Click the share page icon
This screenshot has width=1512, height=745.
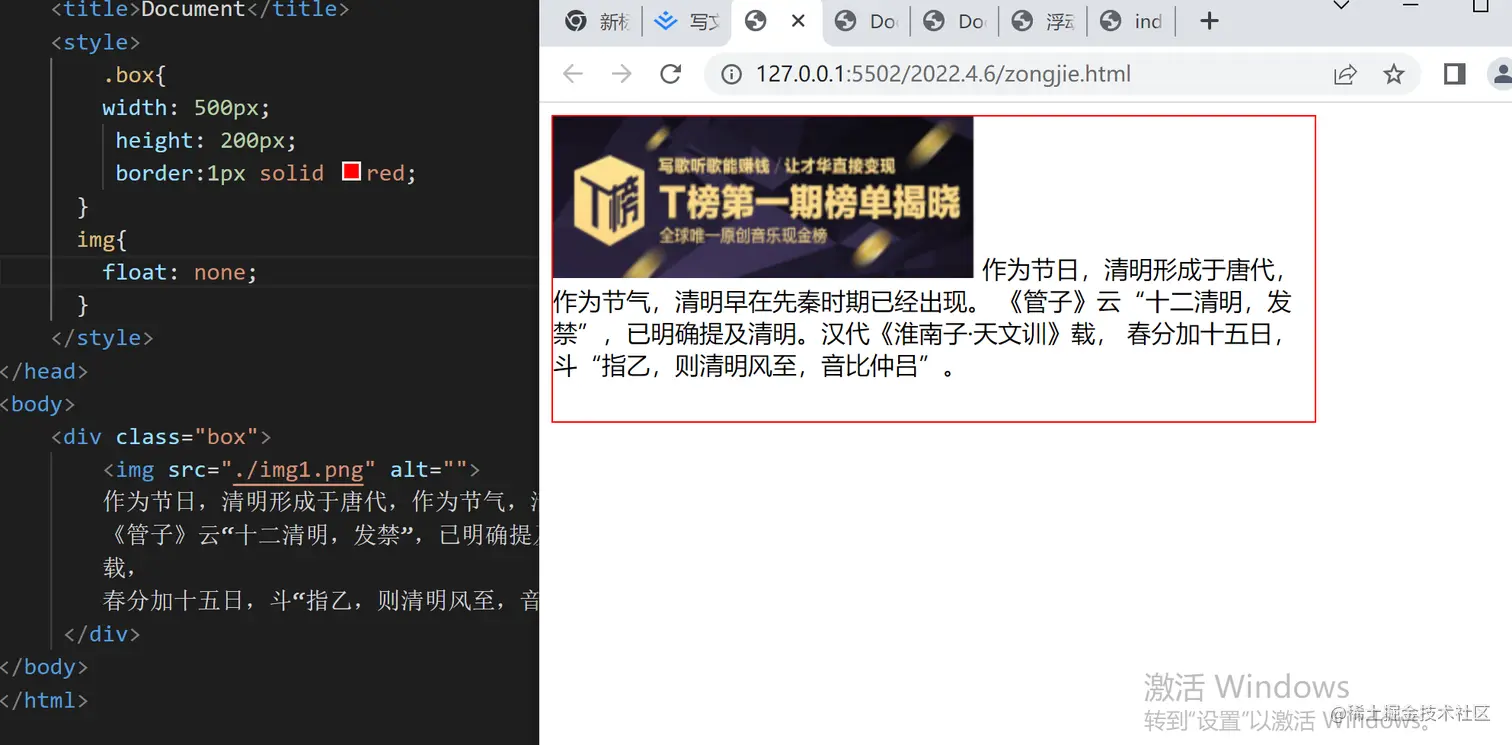pos(1345,74)
